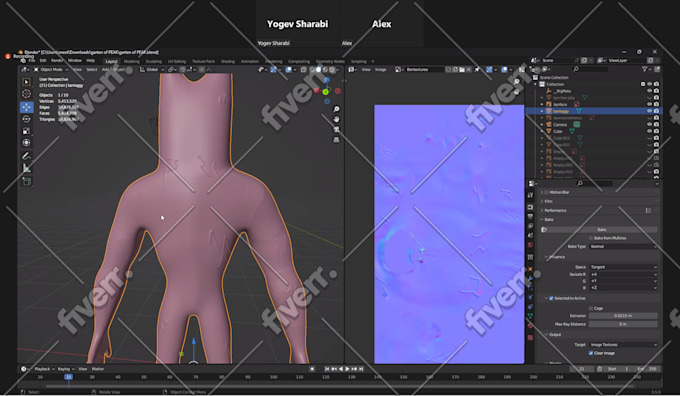This screenshot has height=396, width=680.
Task: Open the Texture properties checker tab
Action: pyautogui.click(x=530, y=337)
